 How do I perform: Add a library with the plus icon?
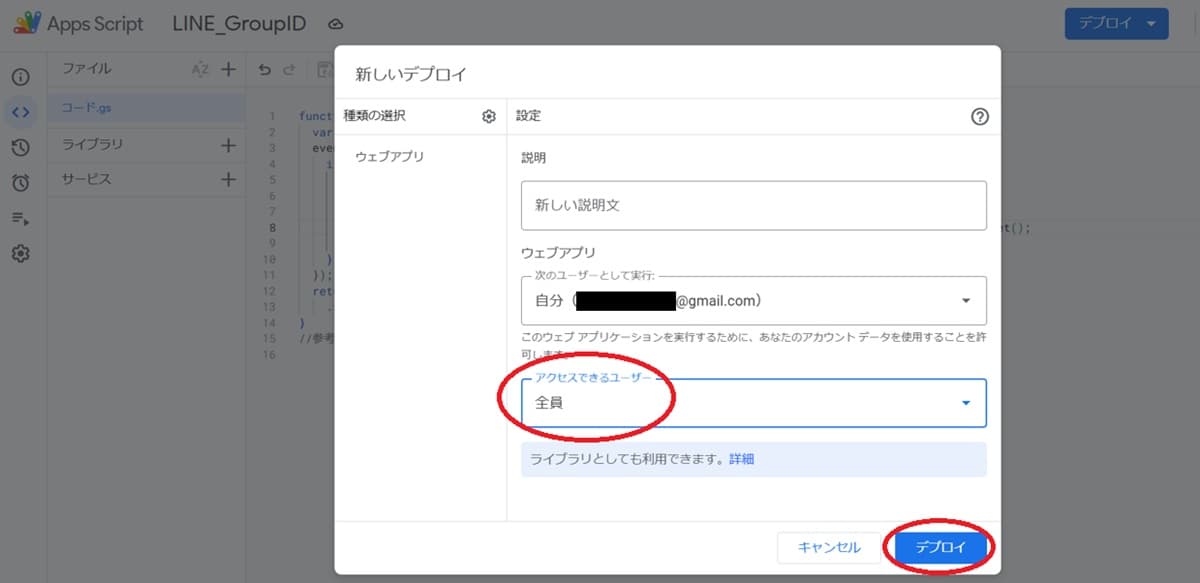(228, 145)
